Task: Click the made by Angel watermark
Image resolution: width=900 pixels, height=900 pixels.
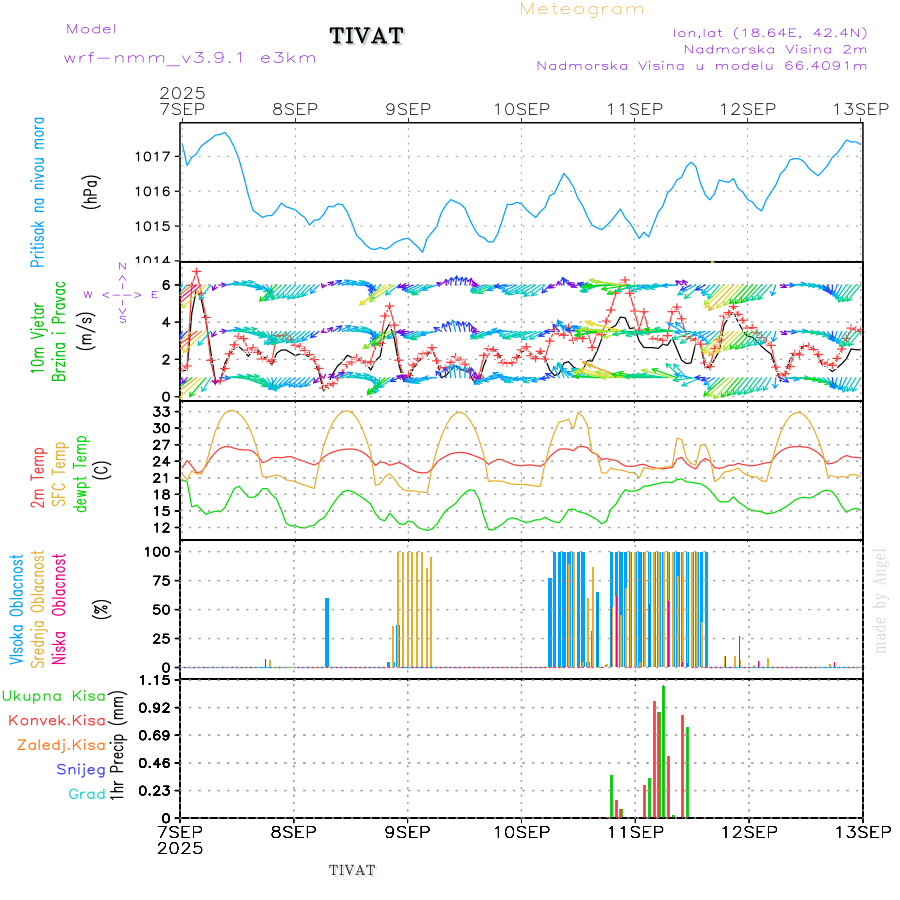Action: [881, 600]
